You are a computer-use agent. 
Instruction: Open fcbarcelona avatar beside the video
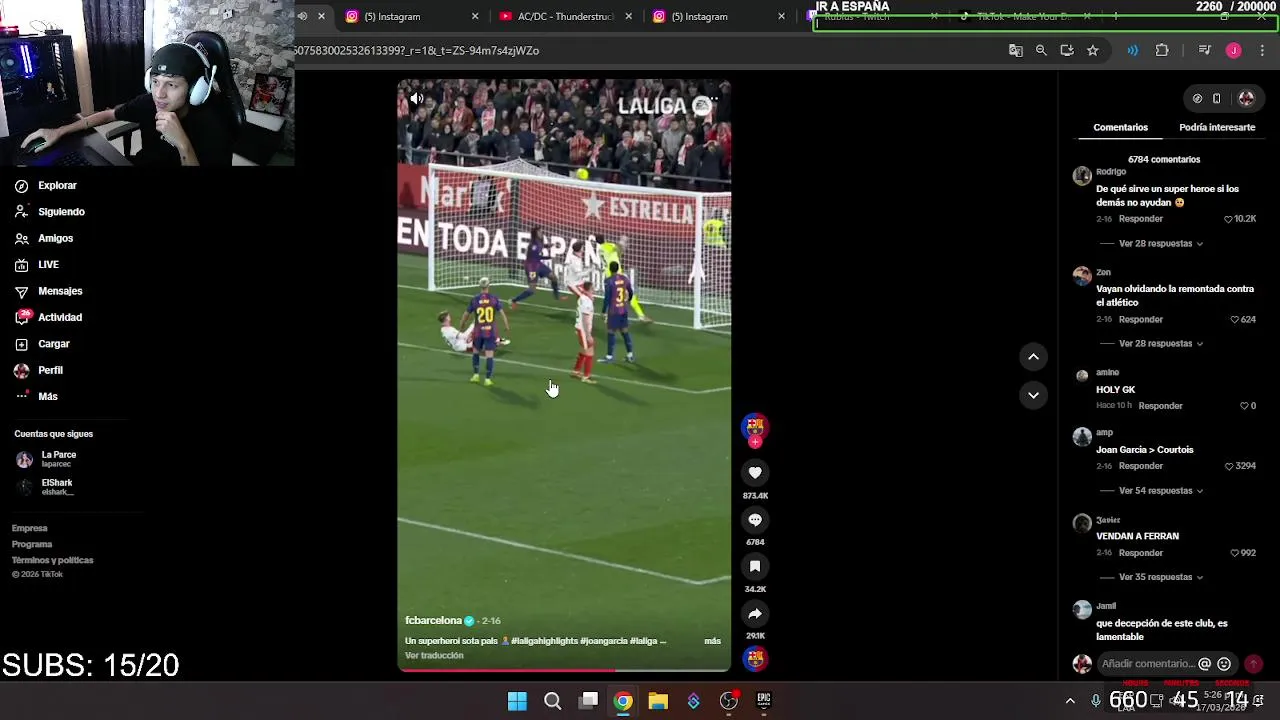tap(755, 428)
